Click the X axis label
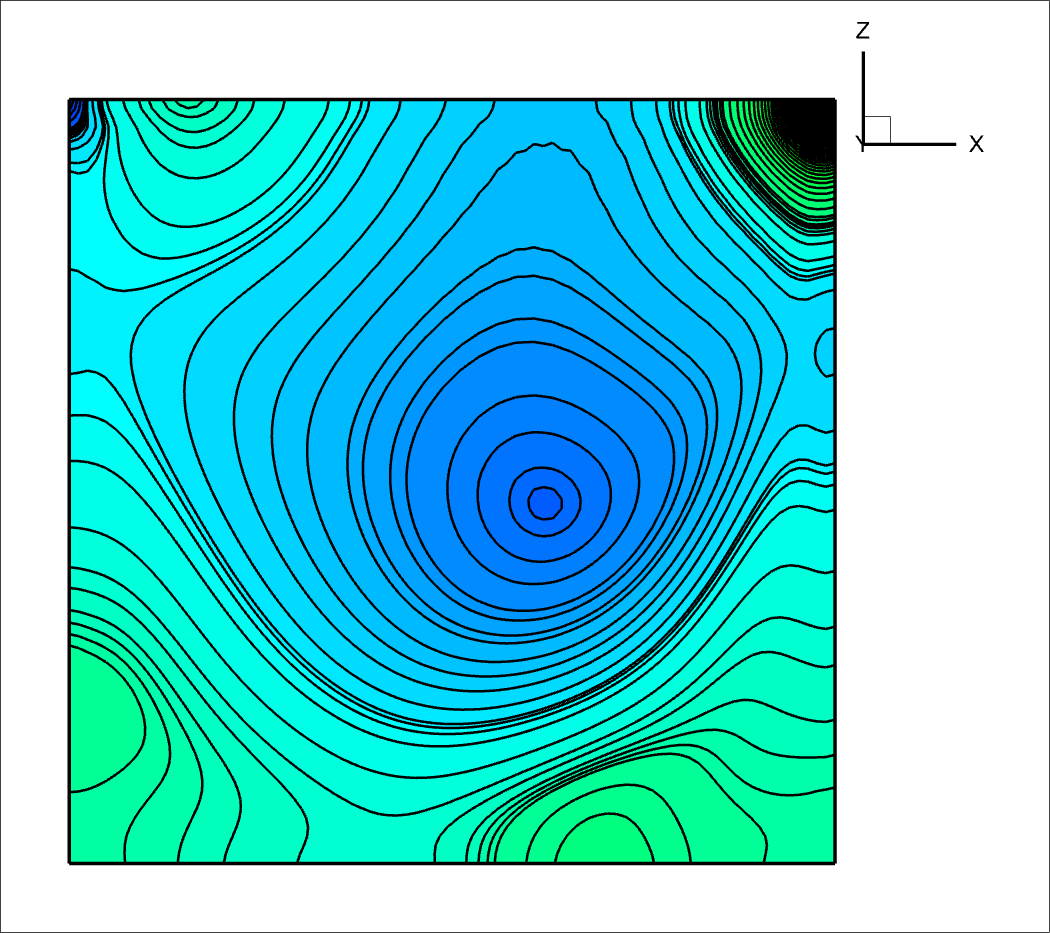 [976, 144]
